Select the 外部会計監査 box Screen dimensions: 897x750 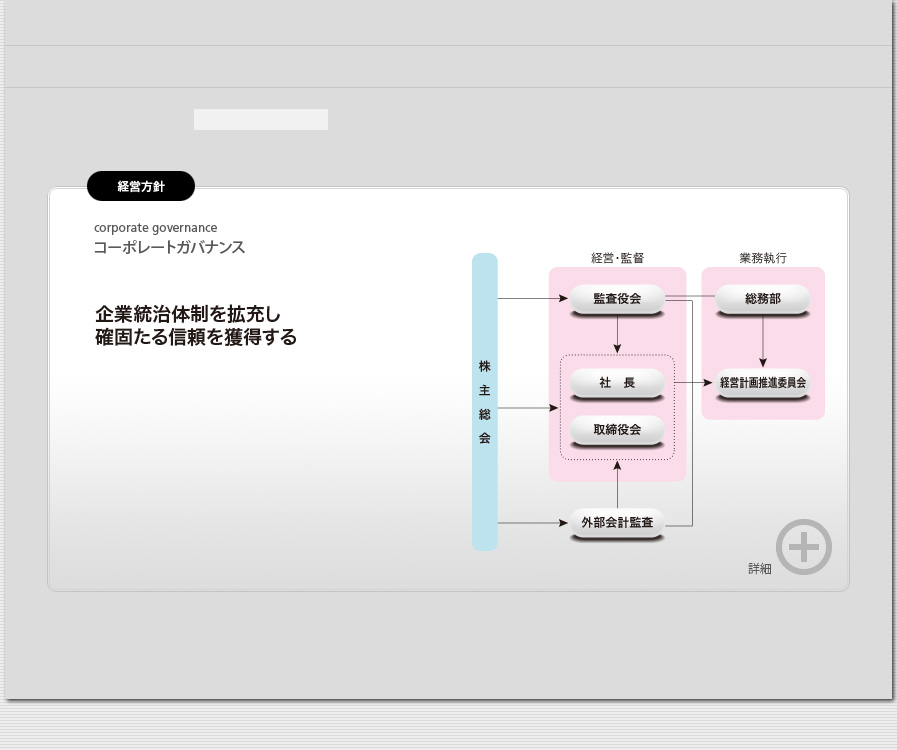click(617, 523)
